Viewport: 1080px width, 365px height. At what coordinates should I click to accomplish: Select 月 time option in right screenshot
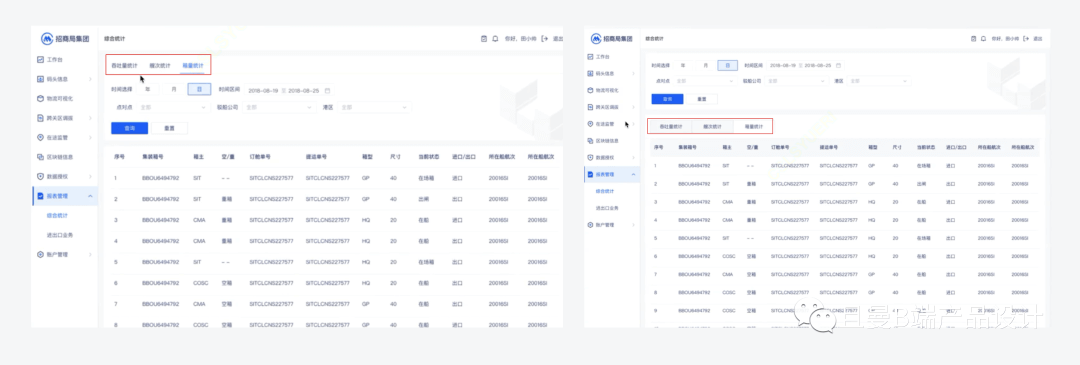click(705, 65)
